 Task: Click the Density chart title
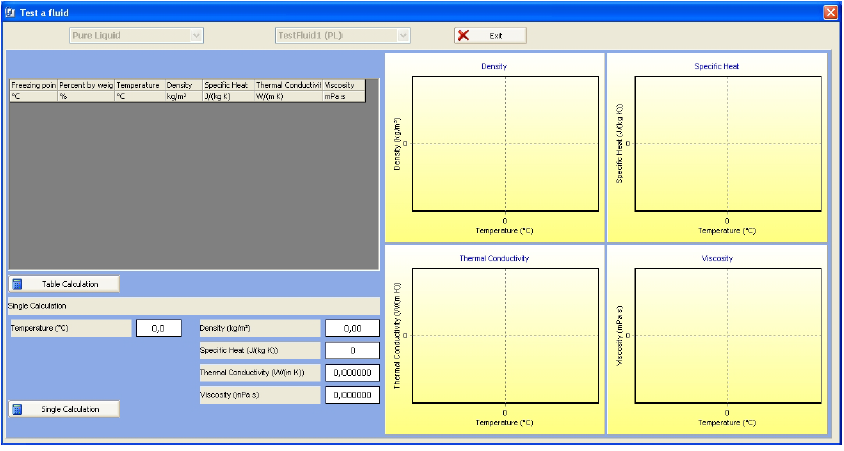pos(494,66)
